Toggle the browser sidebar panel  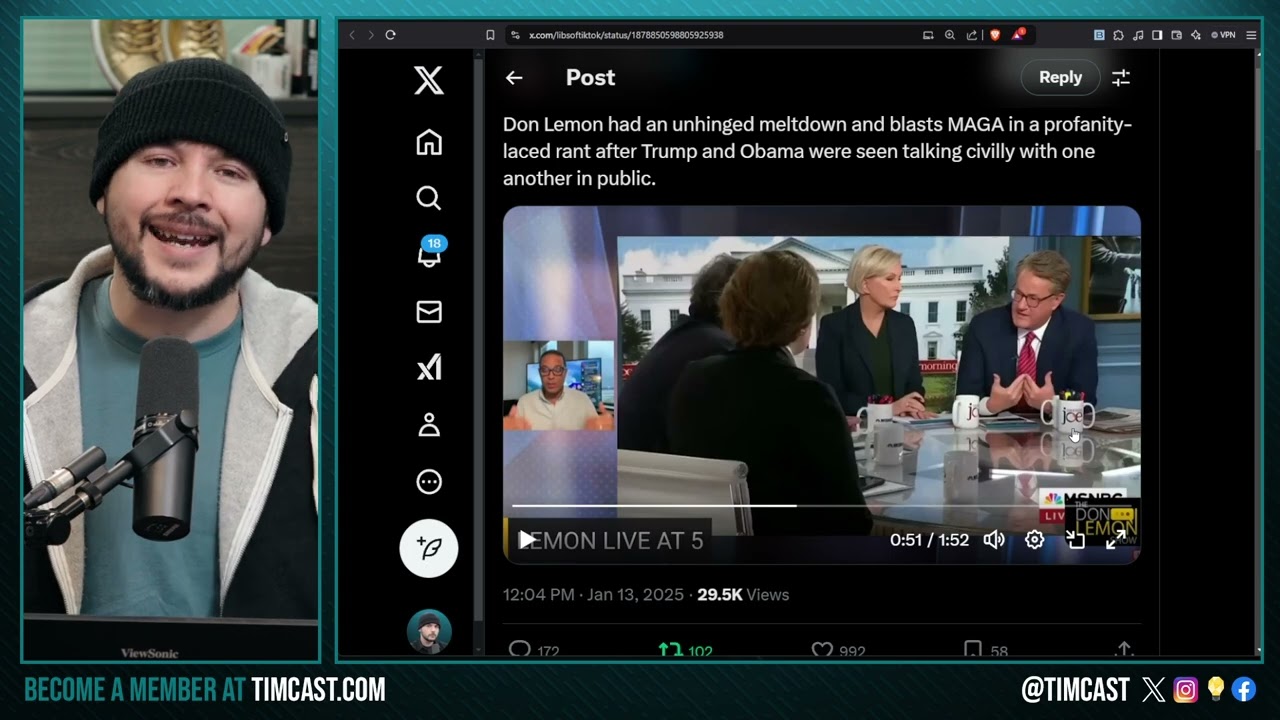pos(1157,35)
